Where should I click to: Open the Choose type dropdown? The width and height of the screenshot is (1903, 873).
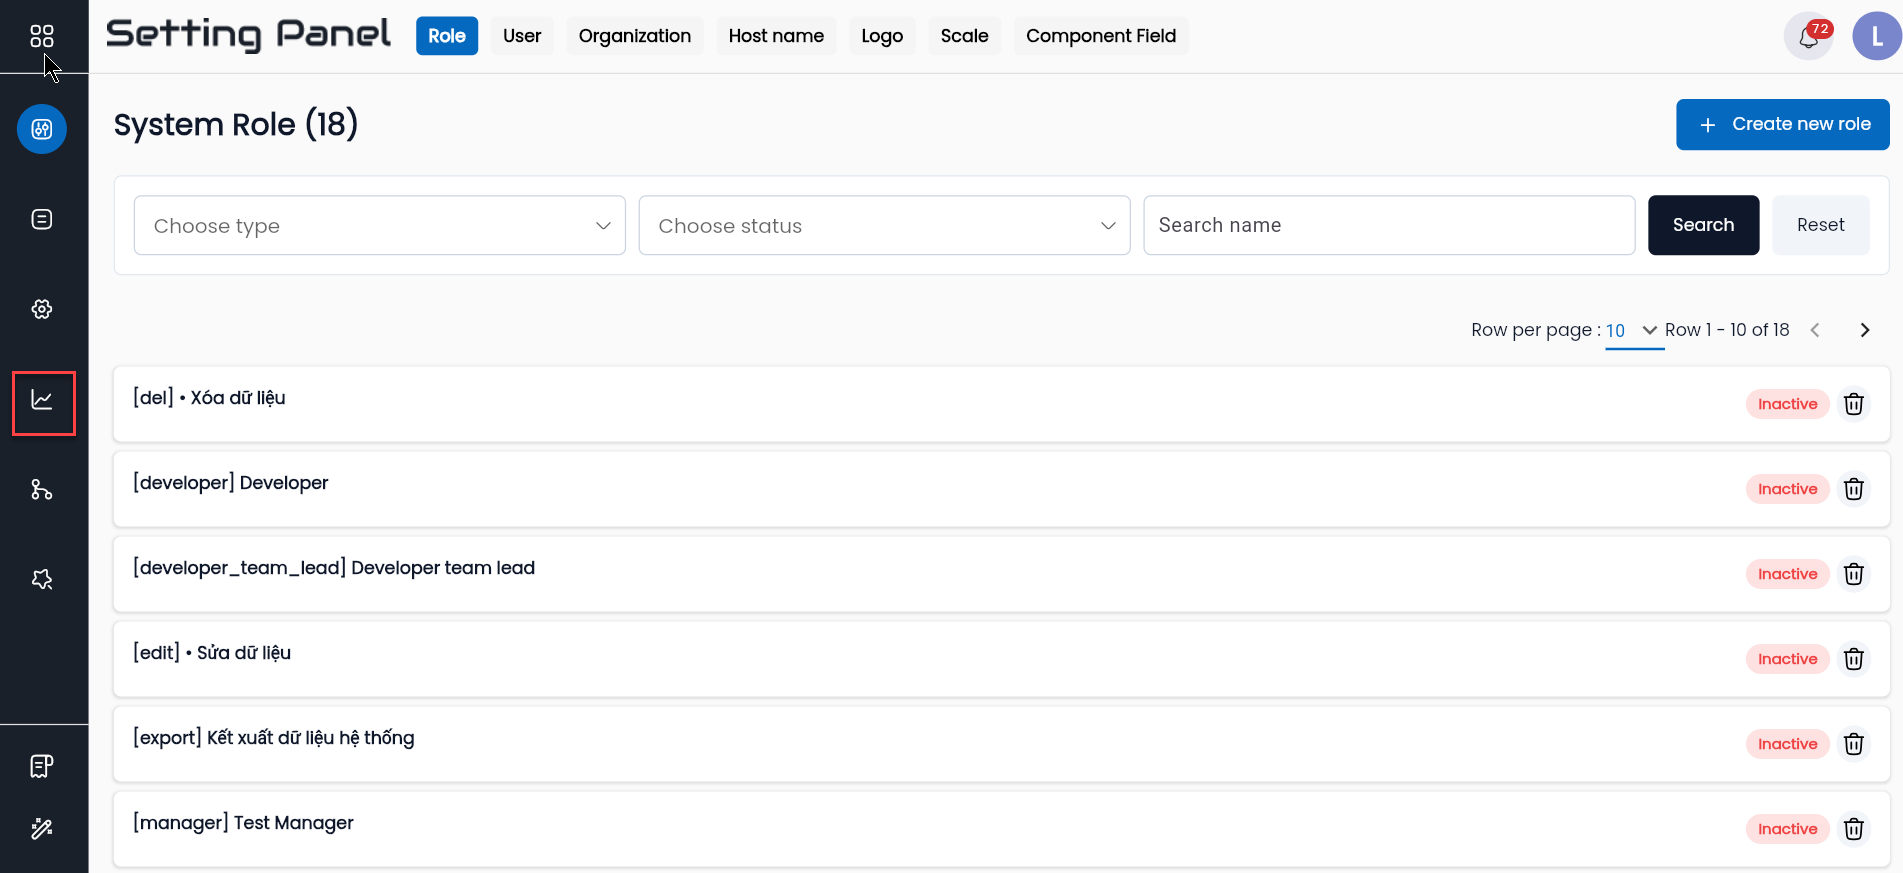tap(380, 225)
